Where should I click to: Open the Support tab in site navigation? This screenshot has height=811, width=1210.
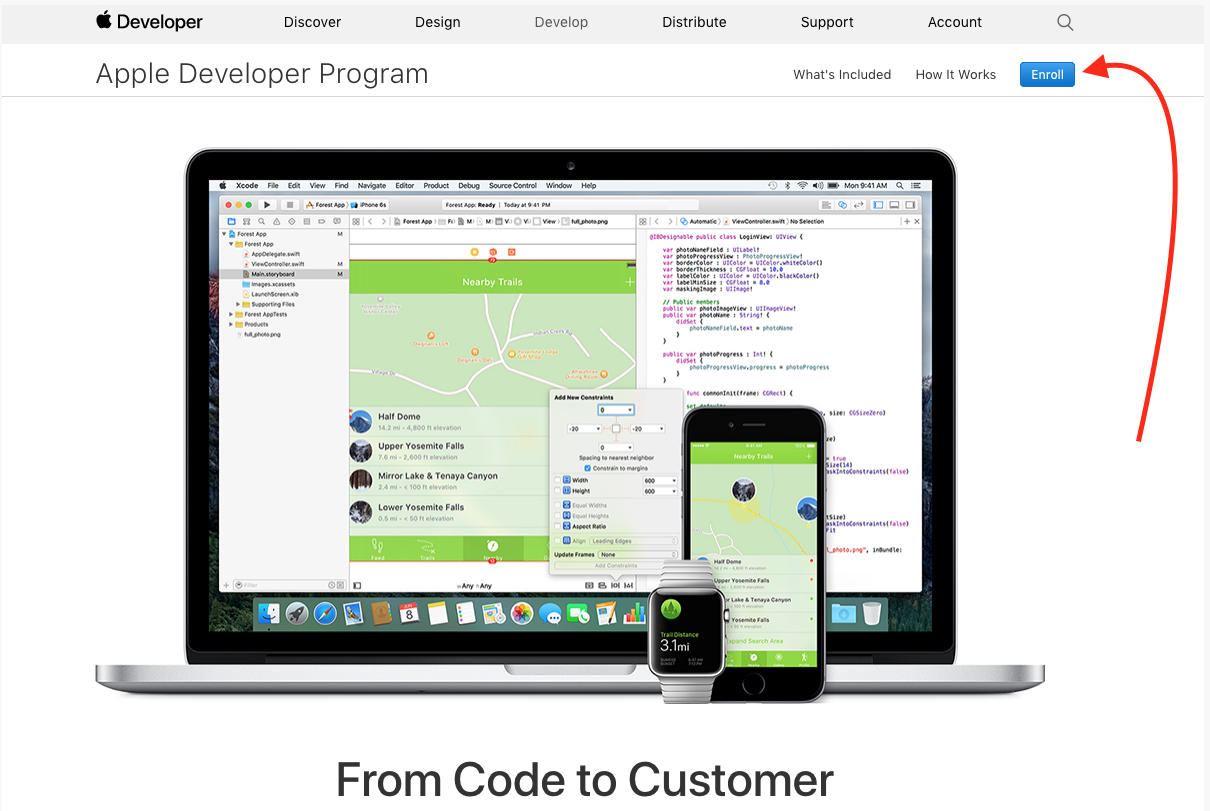[827, 22]
